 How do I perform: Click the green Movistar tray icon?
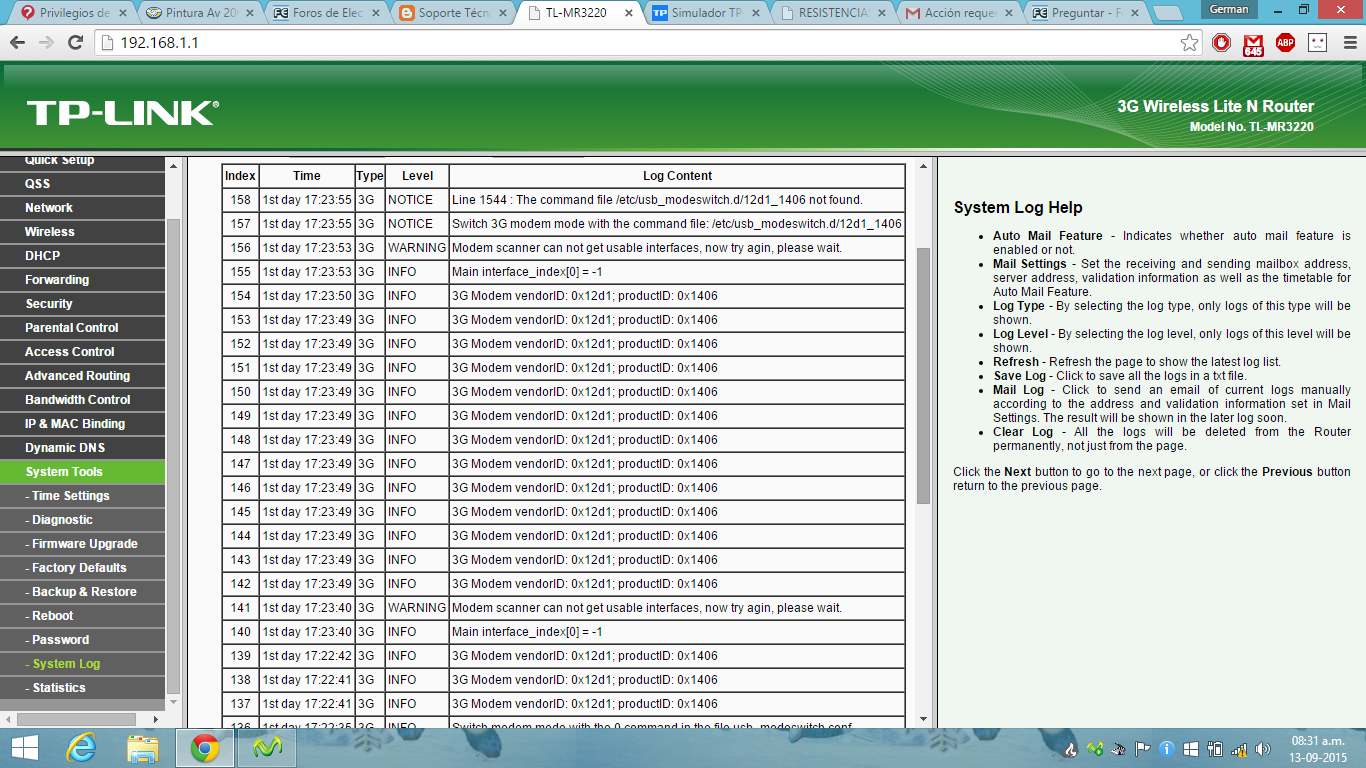click(1095, 748)
